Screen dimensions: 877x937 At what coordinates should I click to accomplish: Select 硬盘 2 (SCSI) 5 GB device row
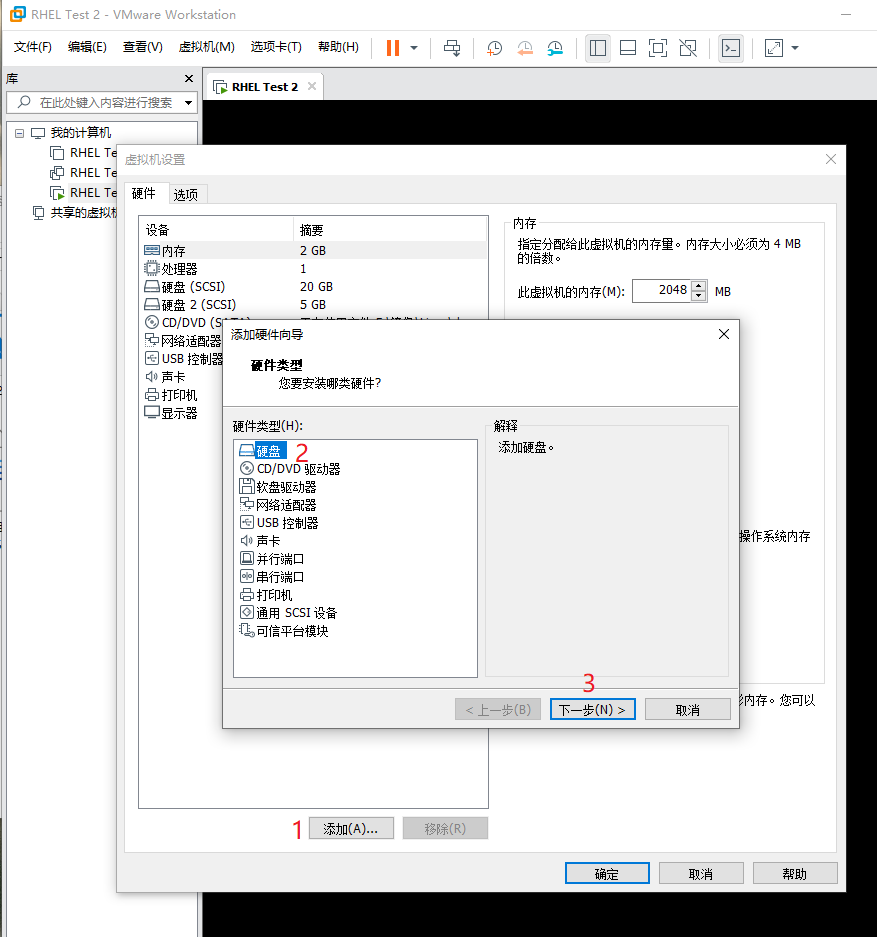313,305
